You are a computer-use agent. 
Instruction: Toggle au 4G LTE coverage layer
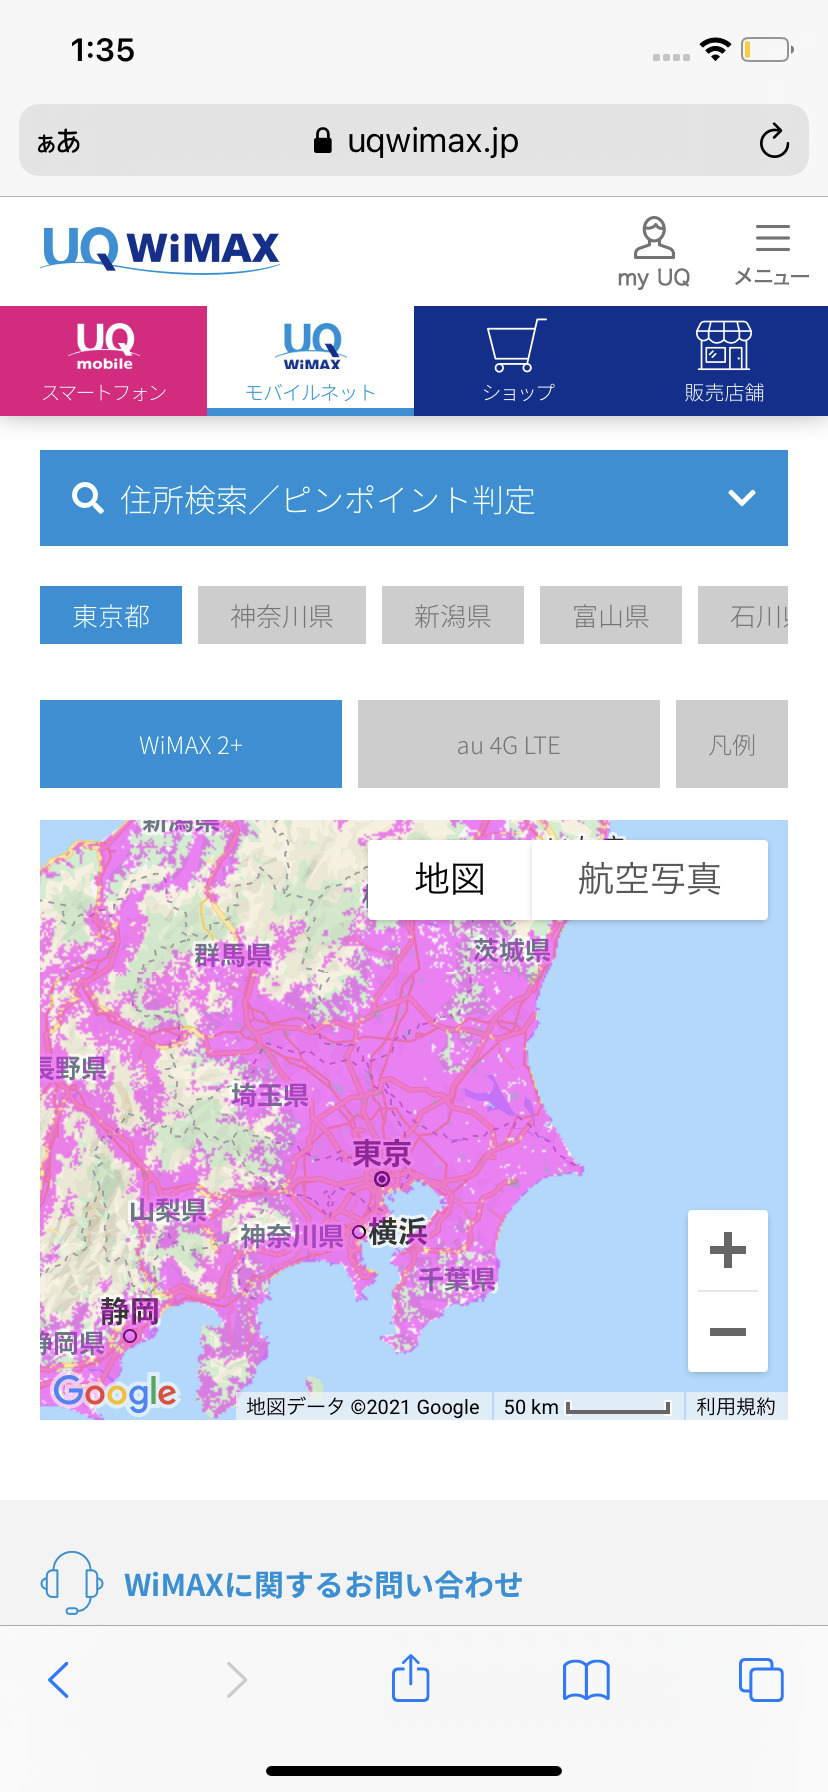508,745
